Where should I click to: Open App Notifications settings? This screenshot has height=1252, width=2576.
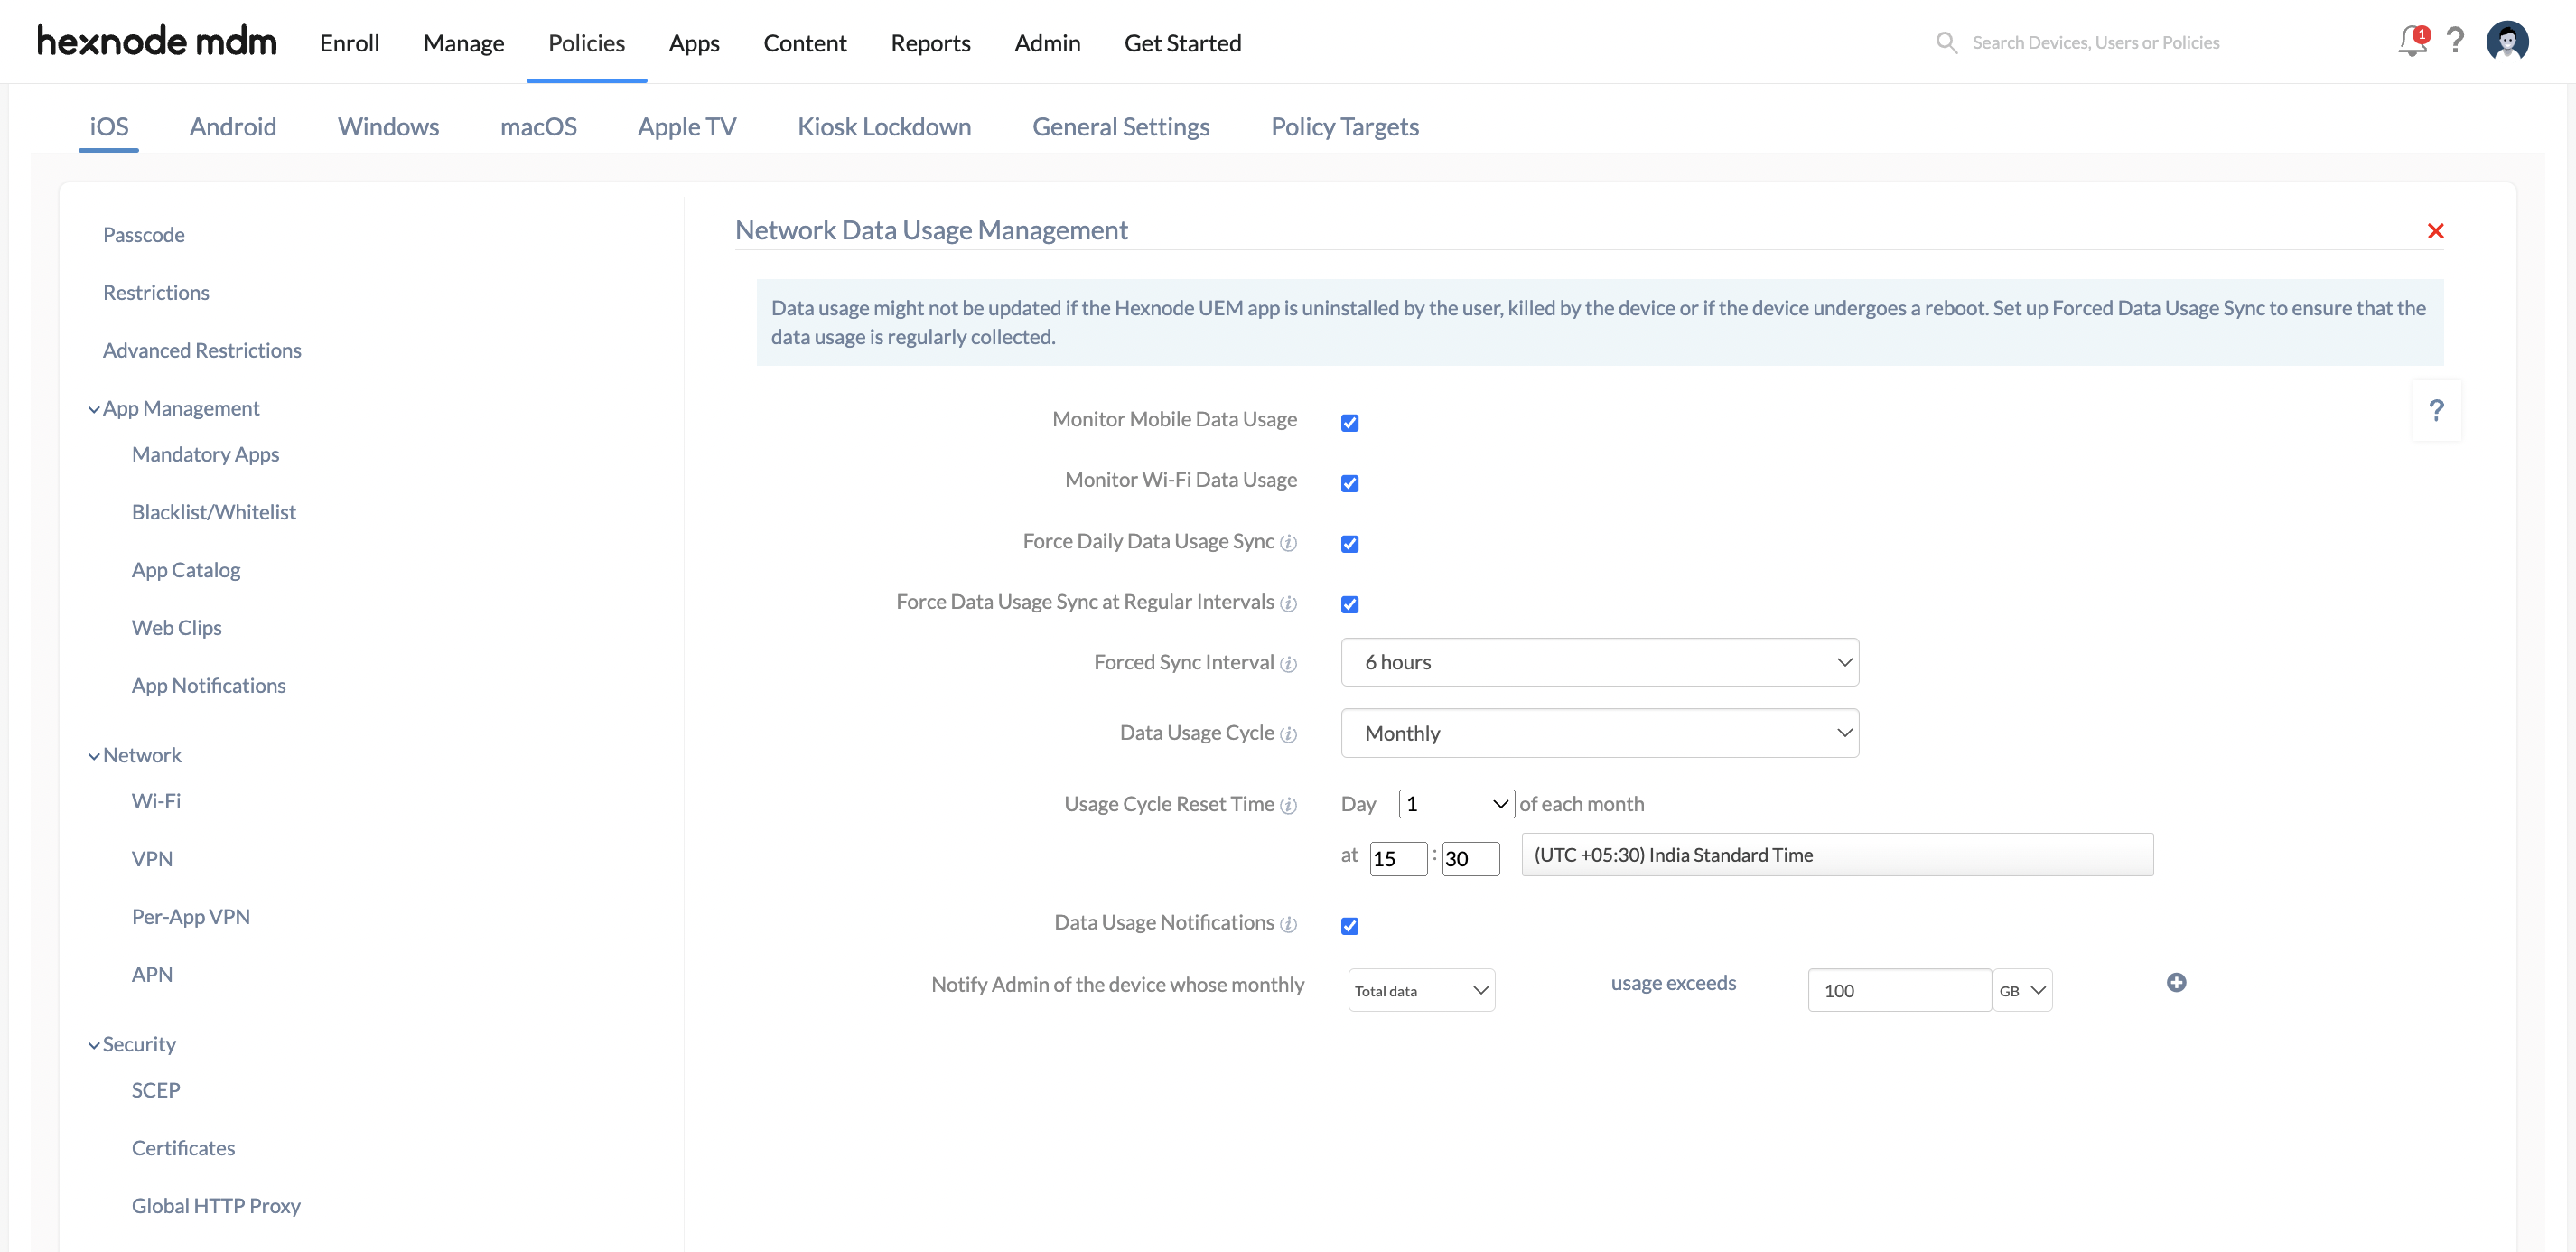click(x=208, y=686)
